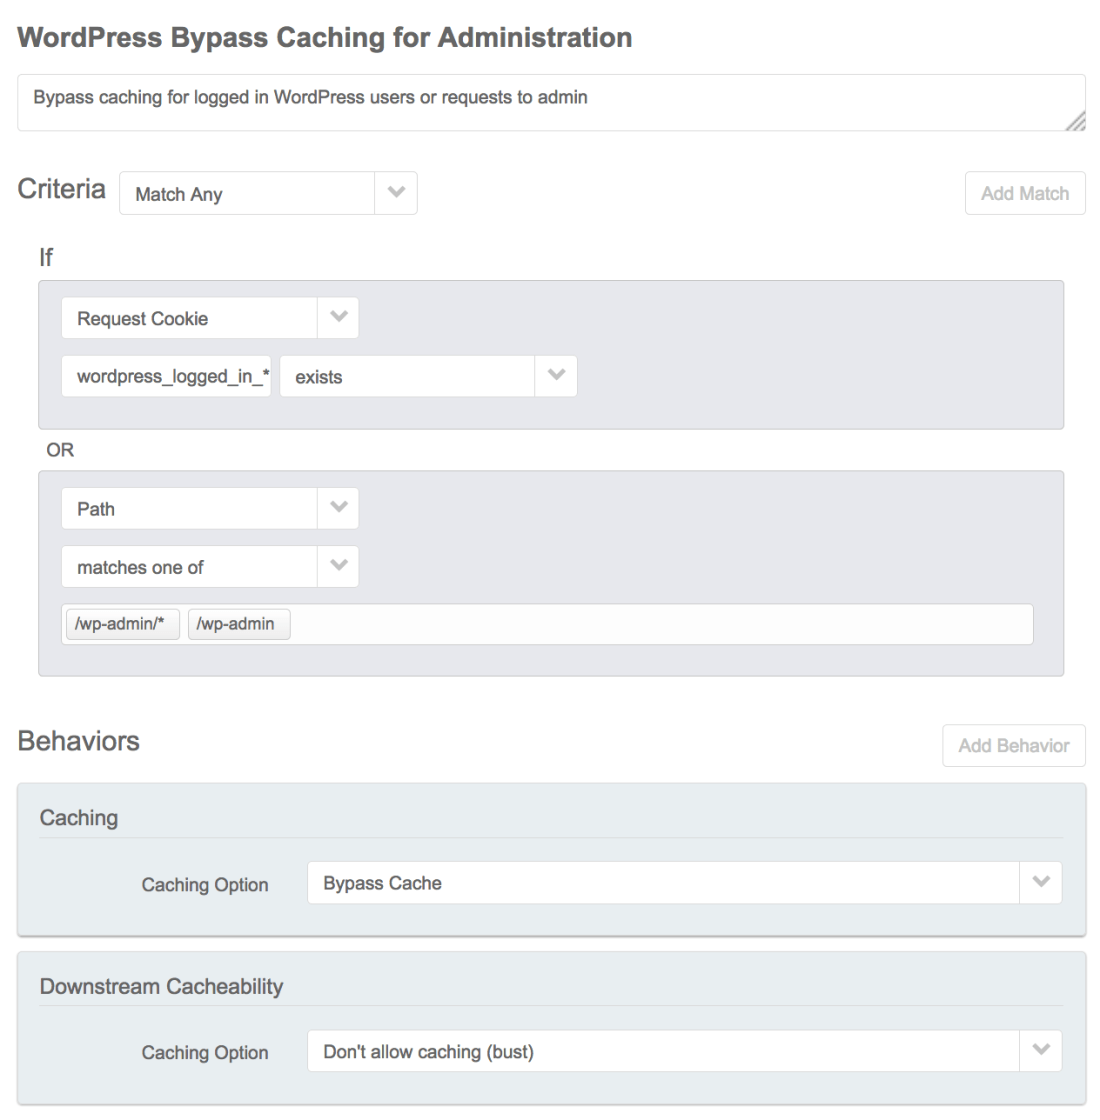Open the Don't allow caching (bust) dropdown

click(663, 1052)
